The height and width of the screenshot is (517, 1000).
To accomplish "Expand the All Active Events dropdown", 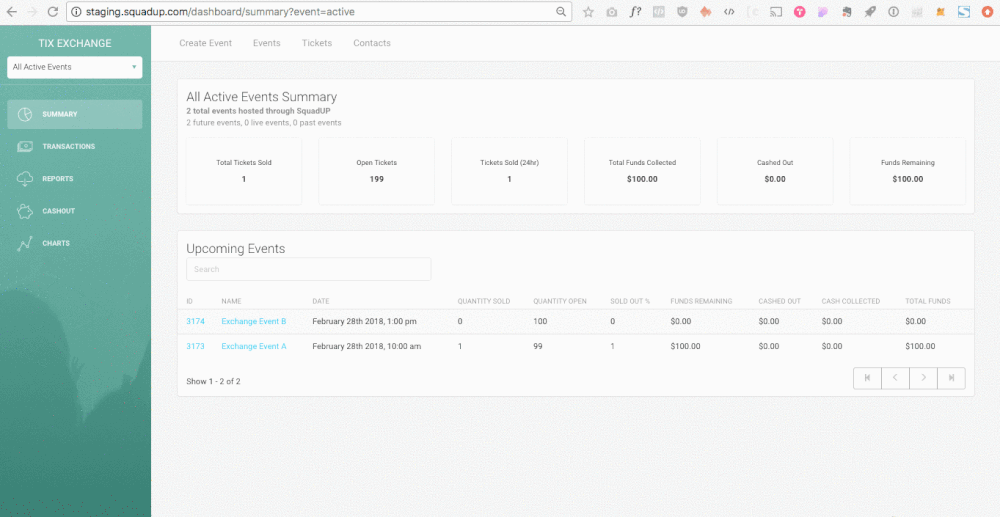I will pos(74,67).
